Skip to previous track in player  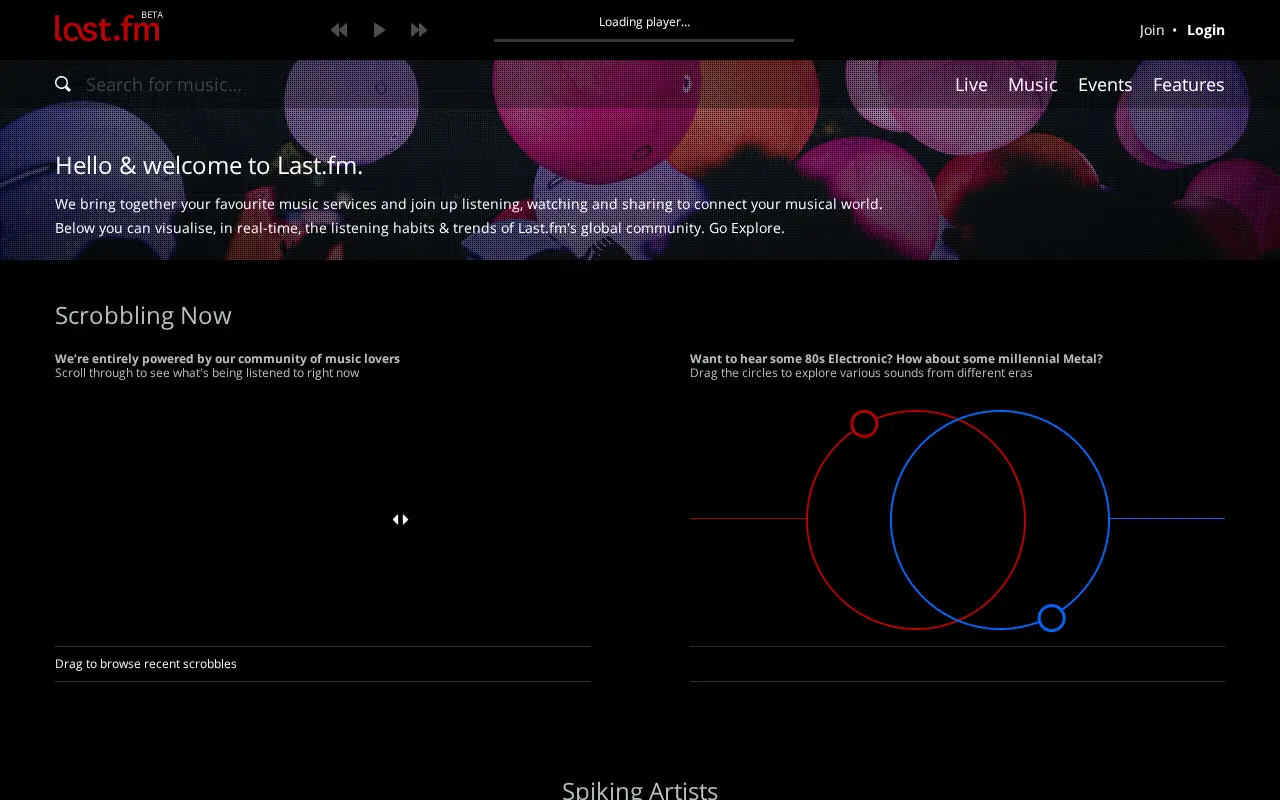pyautogui.click(x=339, y=30)
